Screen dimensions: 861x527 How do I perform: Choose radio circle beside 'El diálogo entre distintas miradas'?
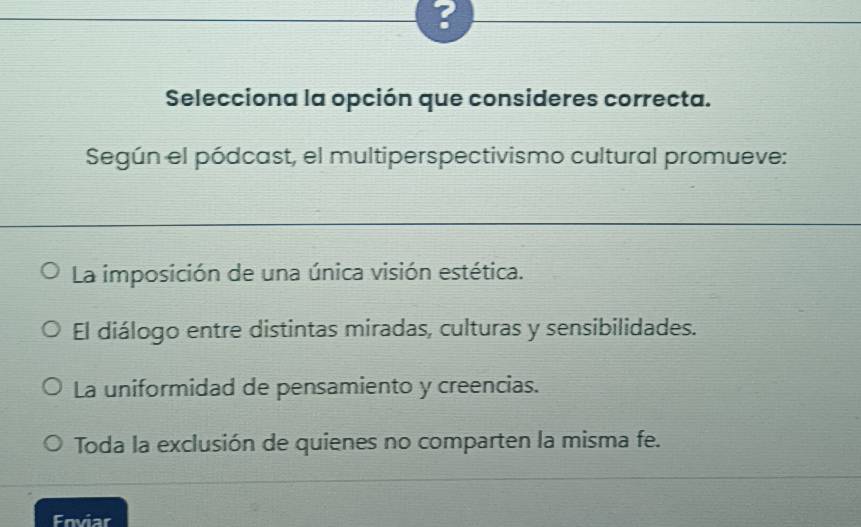(x=51, y=329)
